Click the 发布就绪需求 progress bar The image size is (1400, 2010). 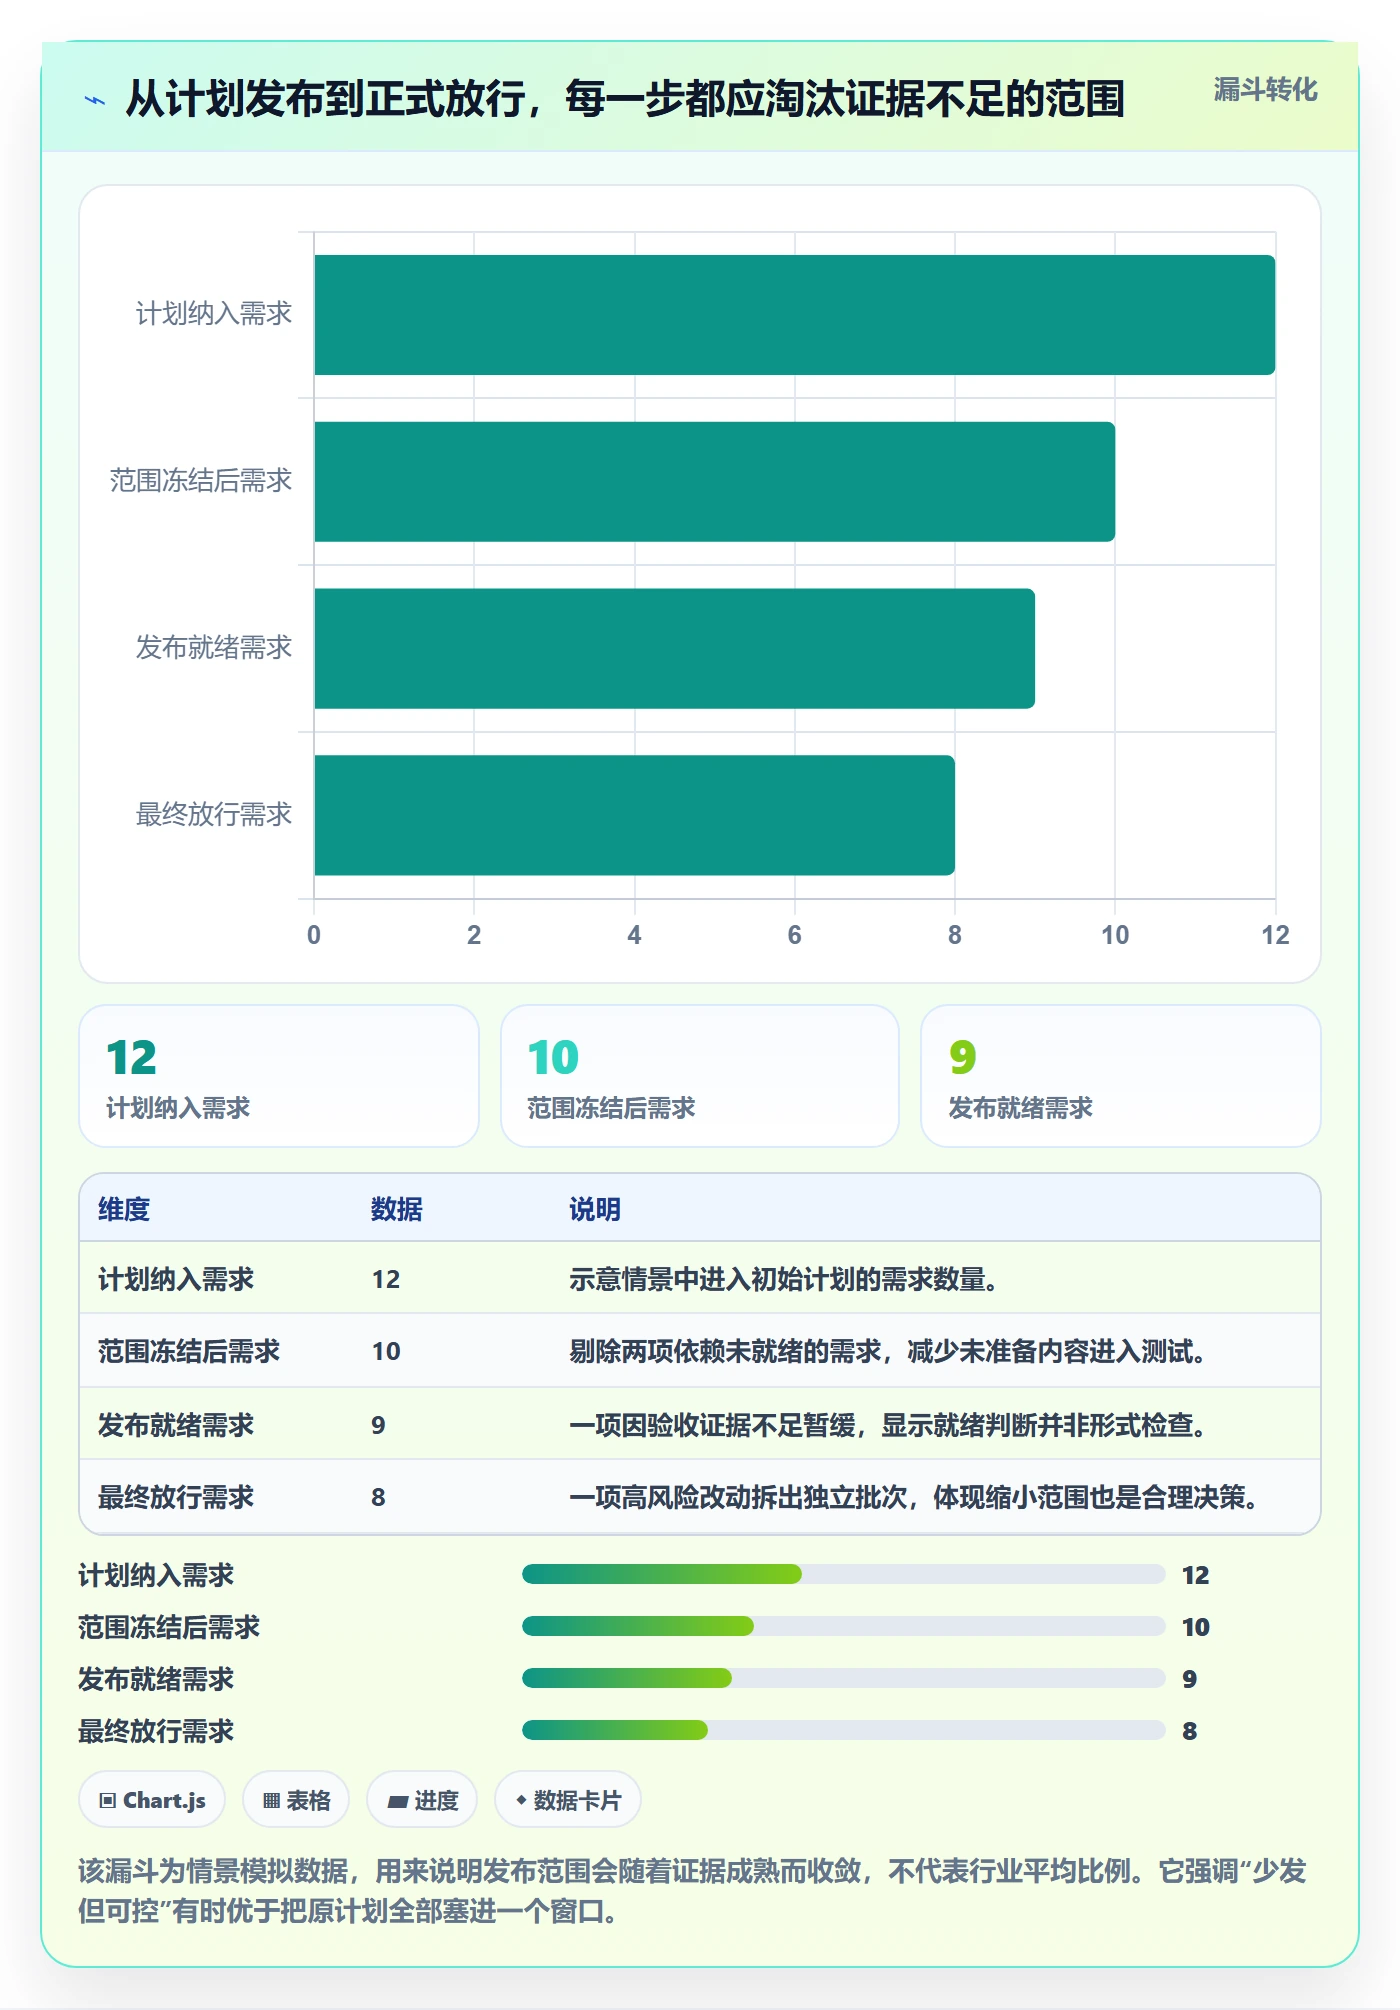(844, 1678)
